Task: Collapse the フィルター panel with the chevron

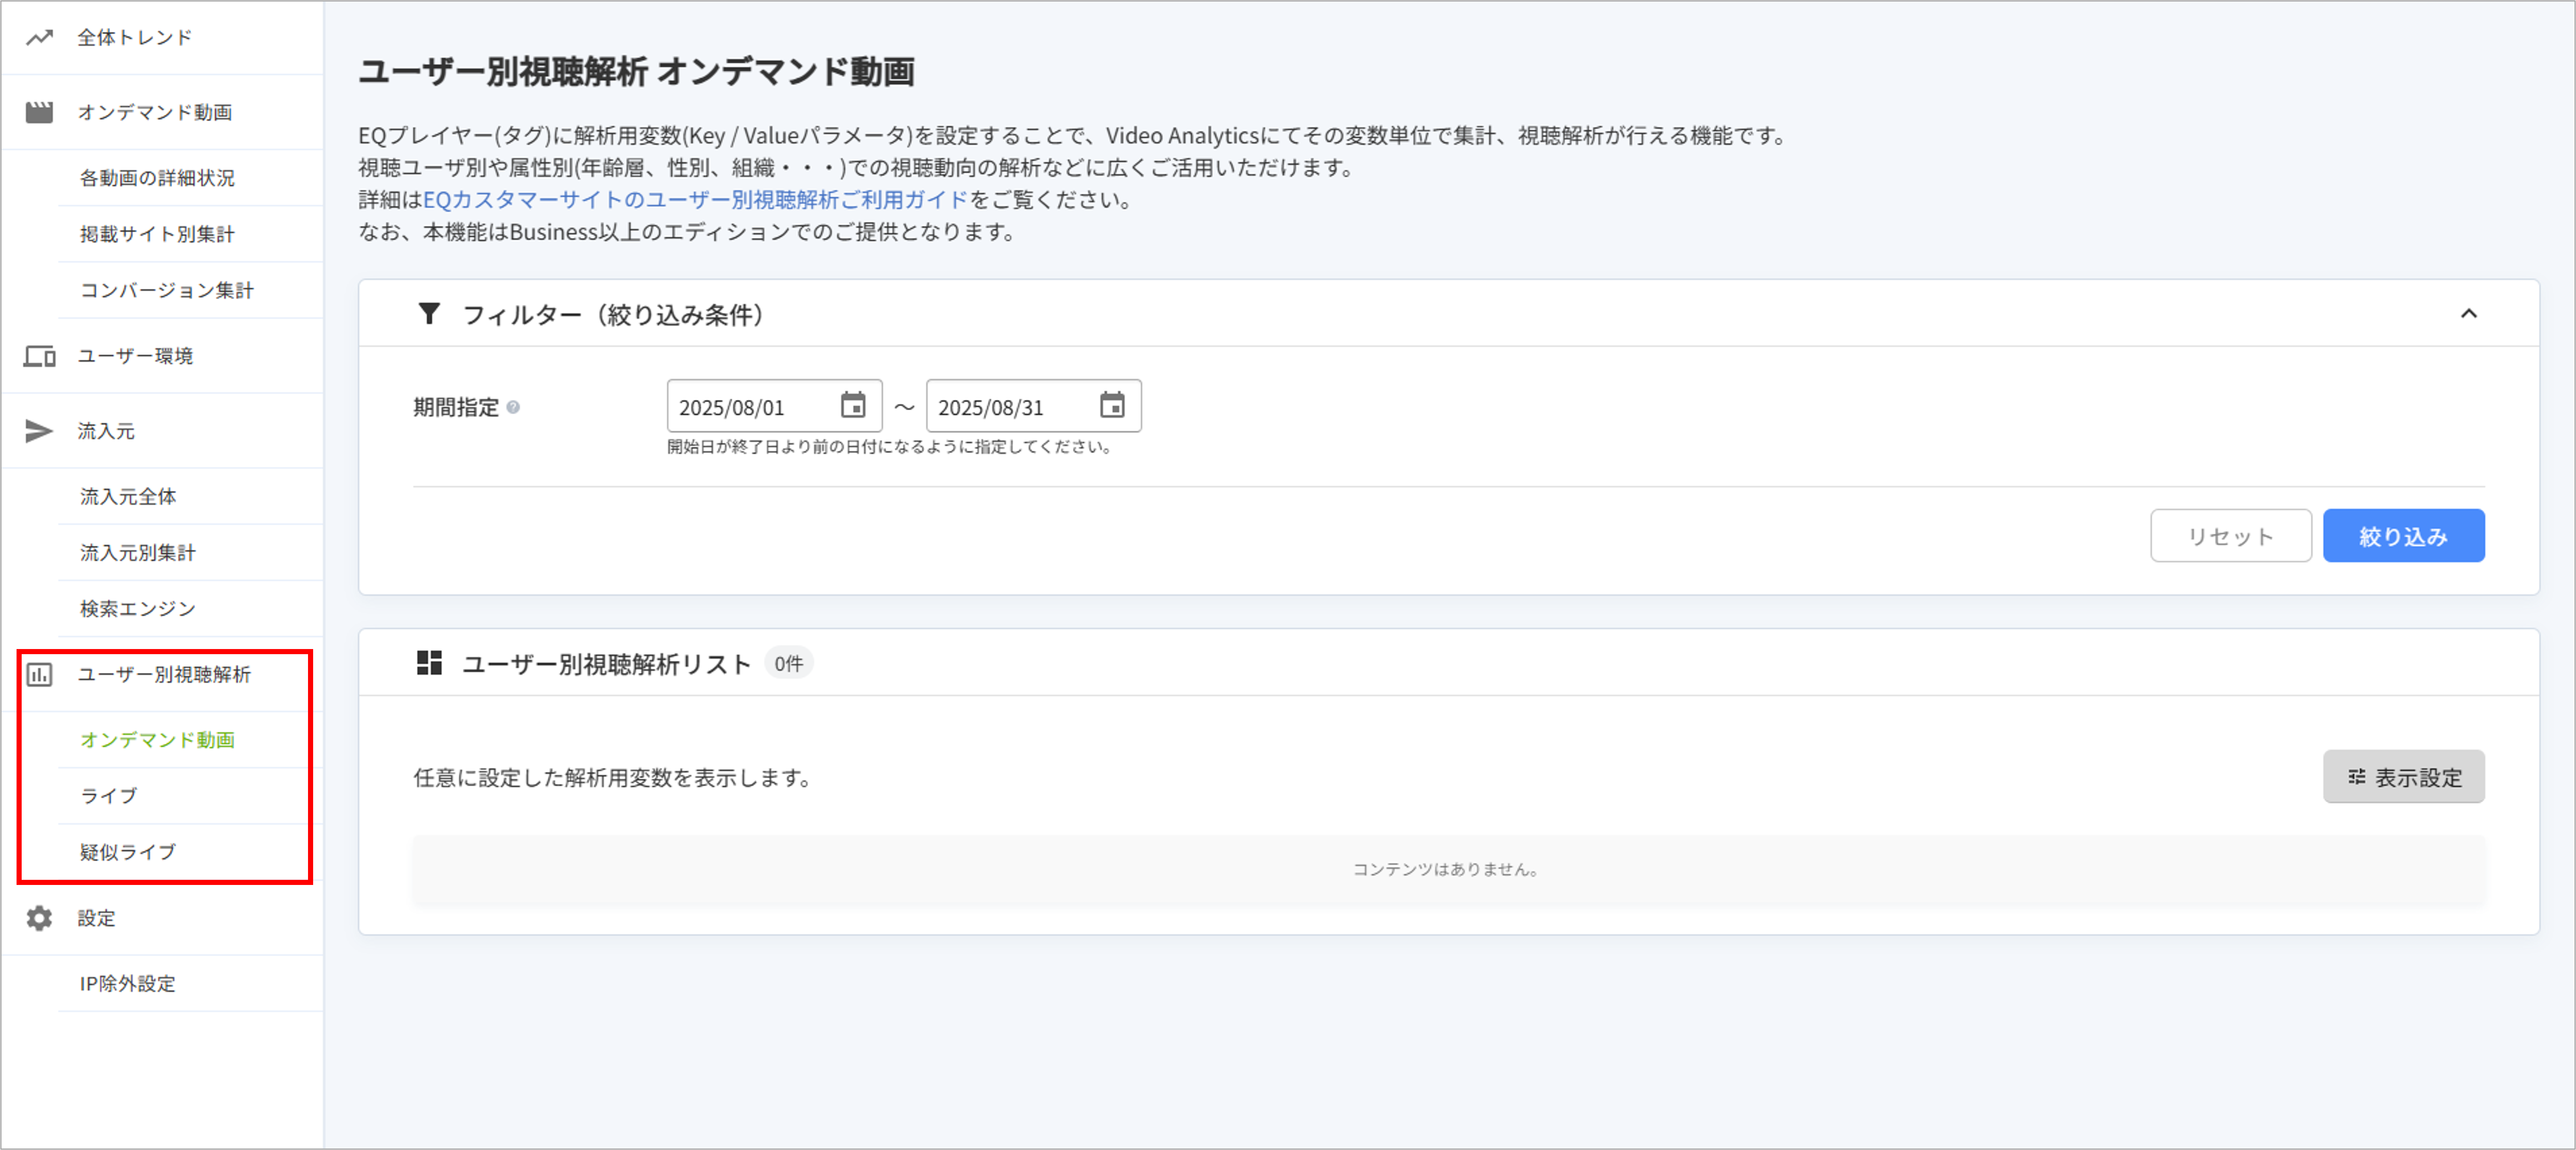Action: coord(2469,314)
